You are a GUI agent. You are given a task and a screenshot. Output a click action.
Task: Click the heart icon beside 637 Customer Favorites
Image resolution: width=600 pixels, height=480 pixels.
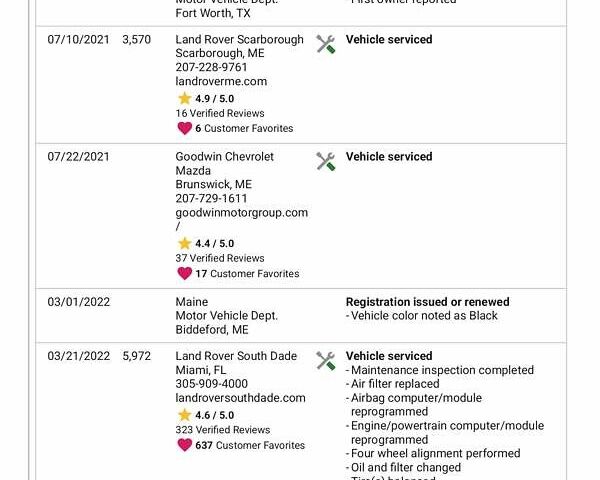click(184, 445)
